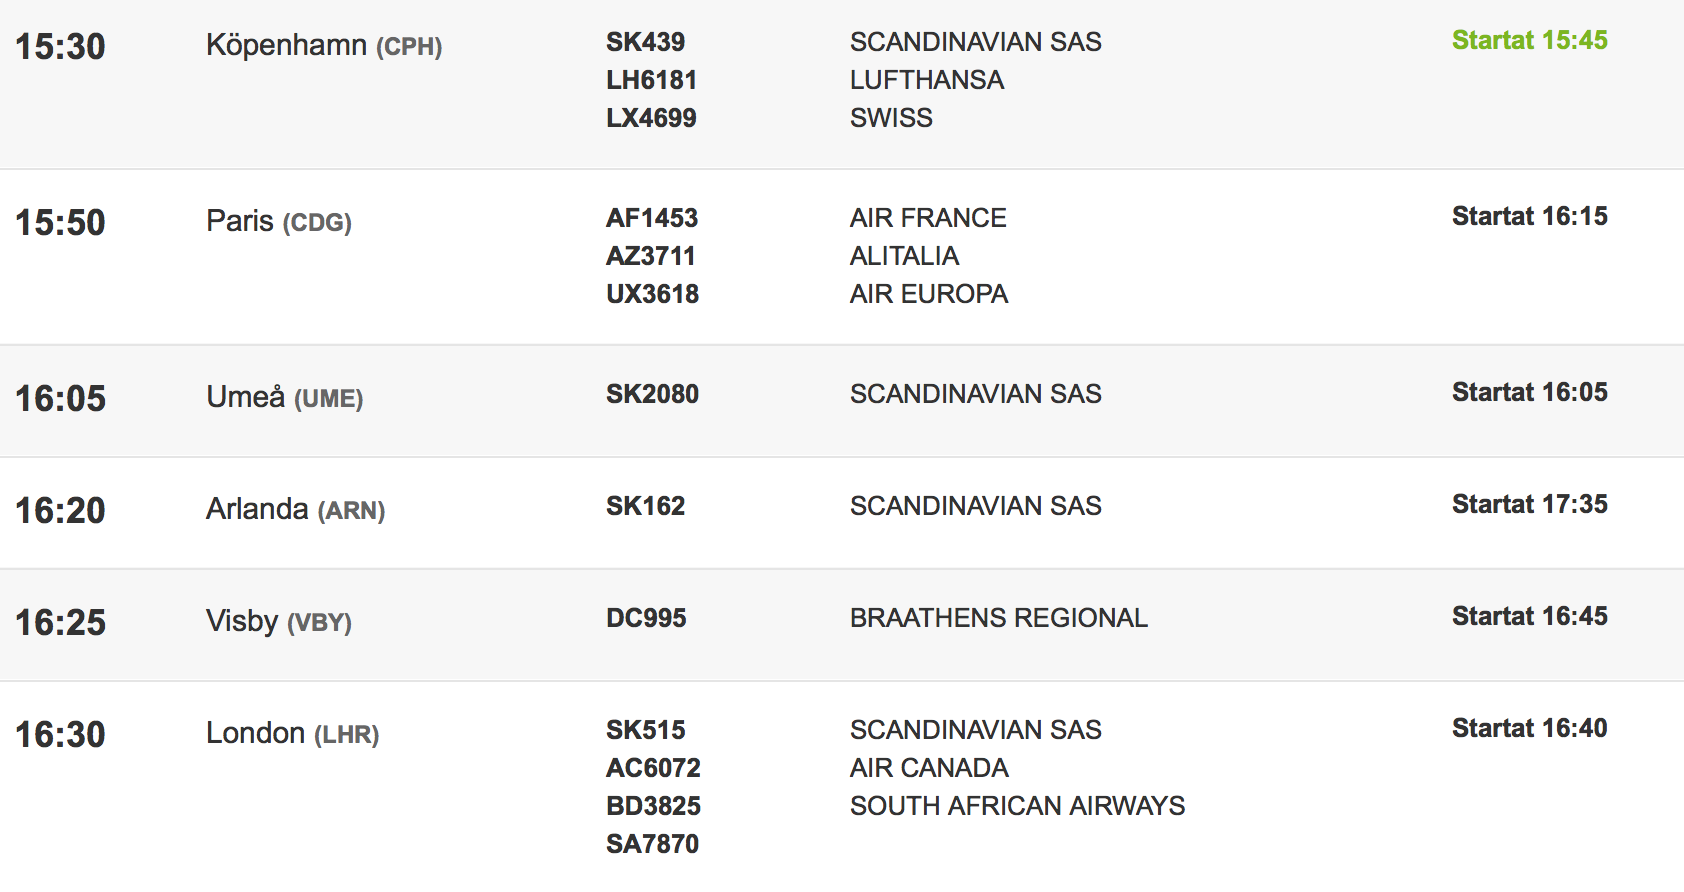Select the Arlanda (ARN) destination

coord(295,510)
